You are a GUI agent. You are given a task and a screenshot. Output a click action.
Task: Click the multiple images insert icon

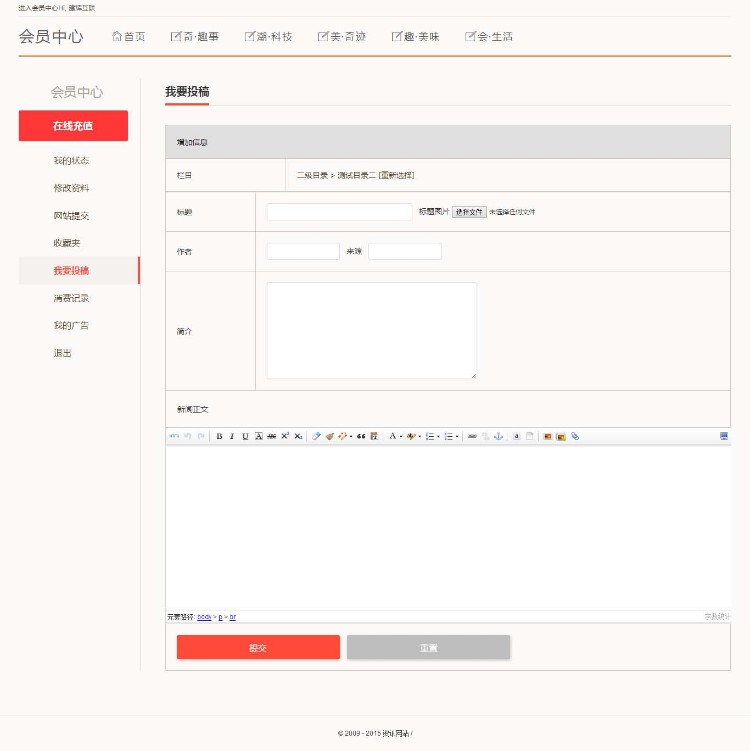[561, 436]
